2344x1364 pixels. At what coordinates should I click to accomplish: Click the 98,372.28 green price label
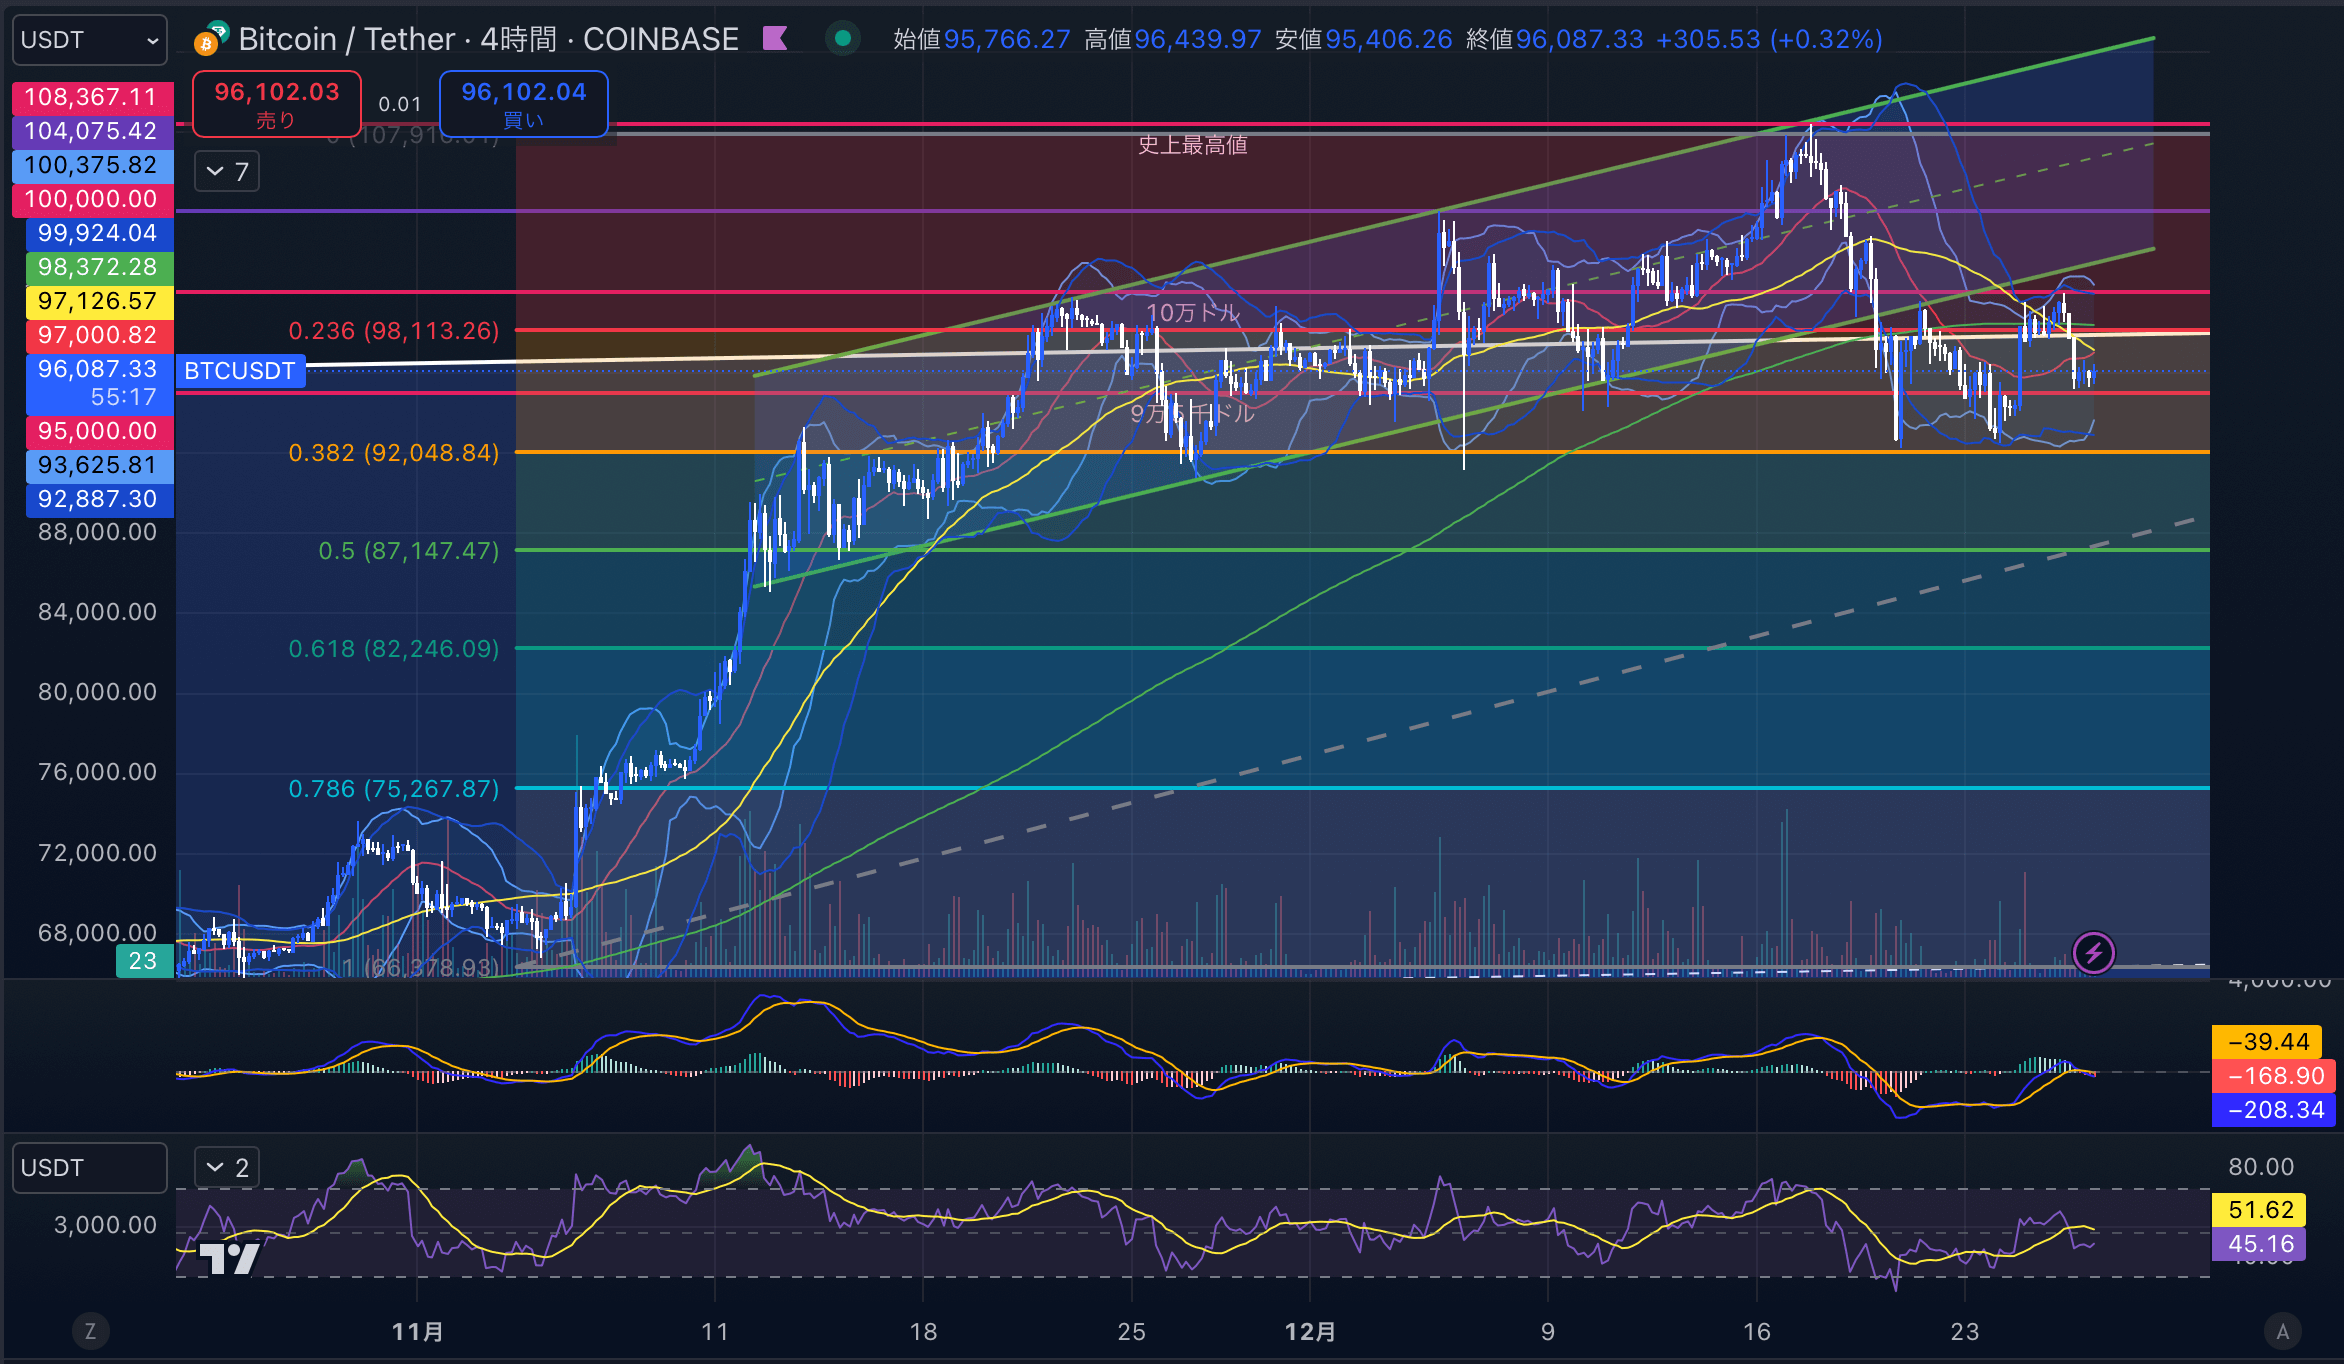pos(98,267)
